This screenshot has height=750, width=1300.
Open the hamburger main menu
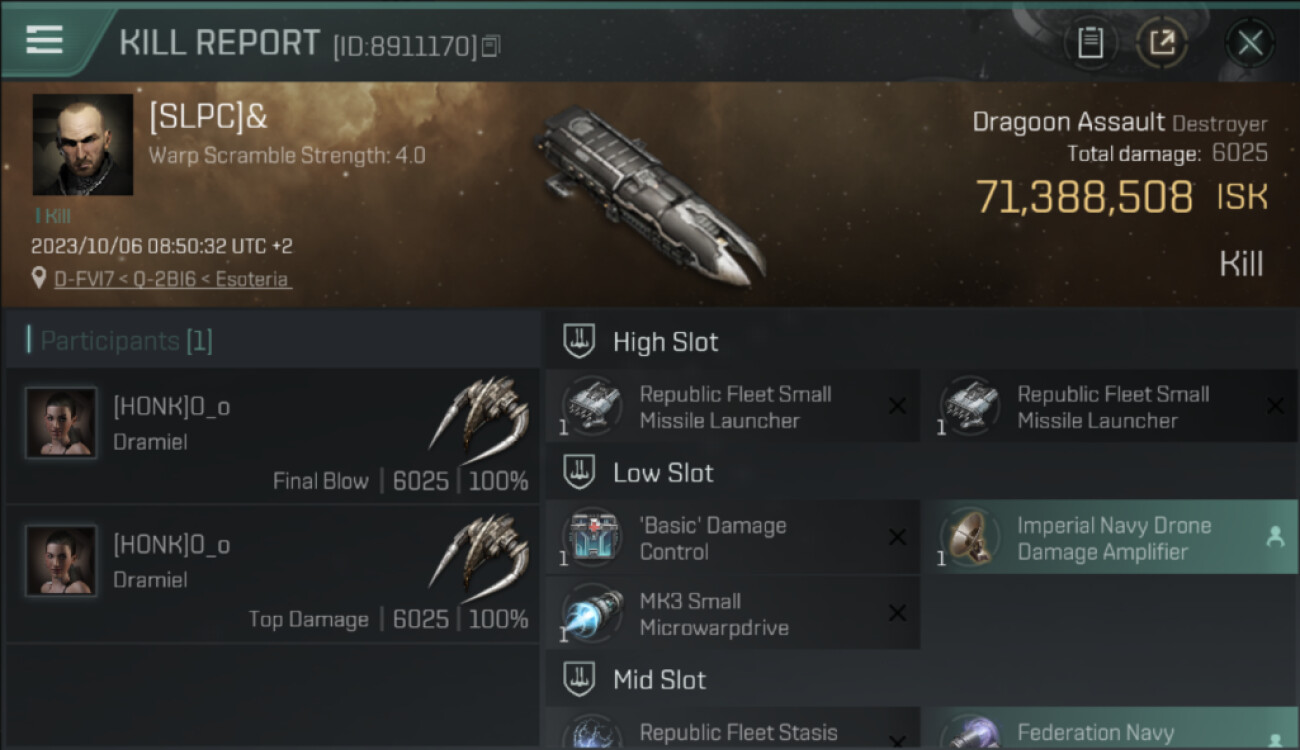[45, 41]
